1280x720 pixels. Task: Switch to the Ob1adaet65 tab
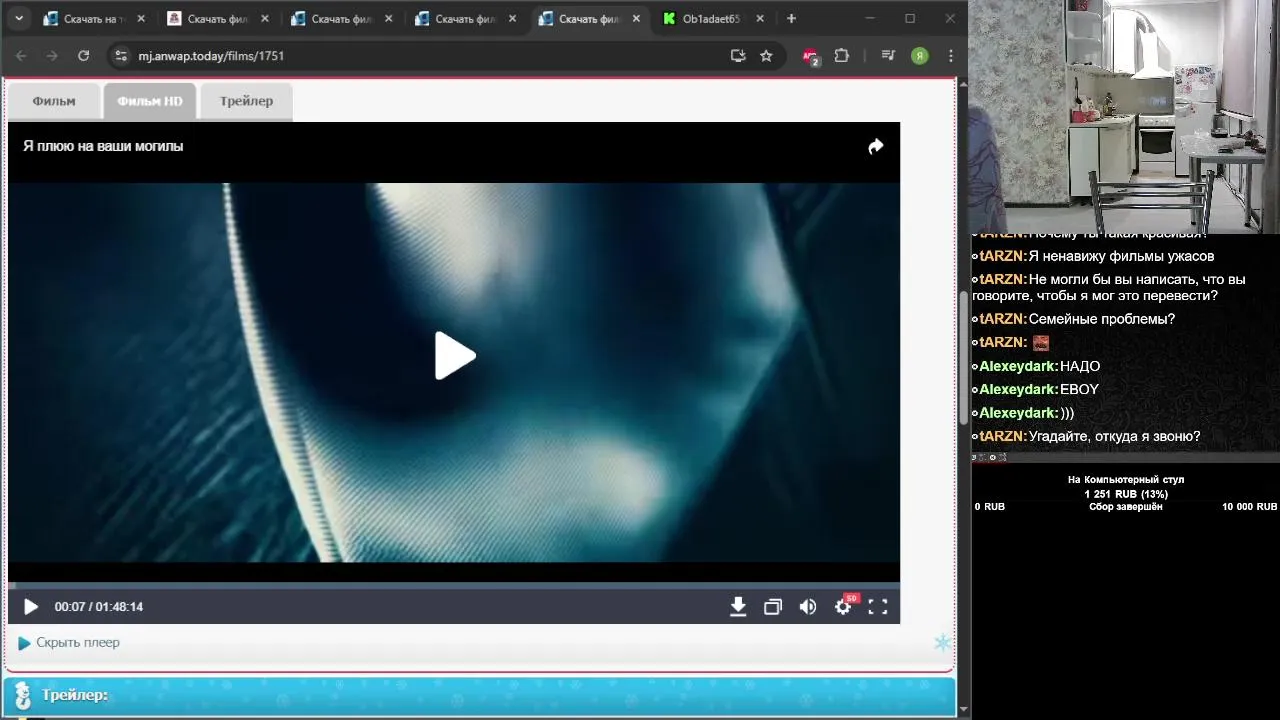(x=714, y=18)
